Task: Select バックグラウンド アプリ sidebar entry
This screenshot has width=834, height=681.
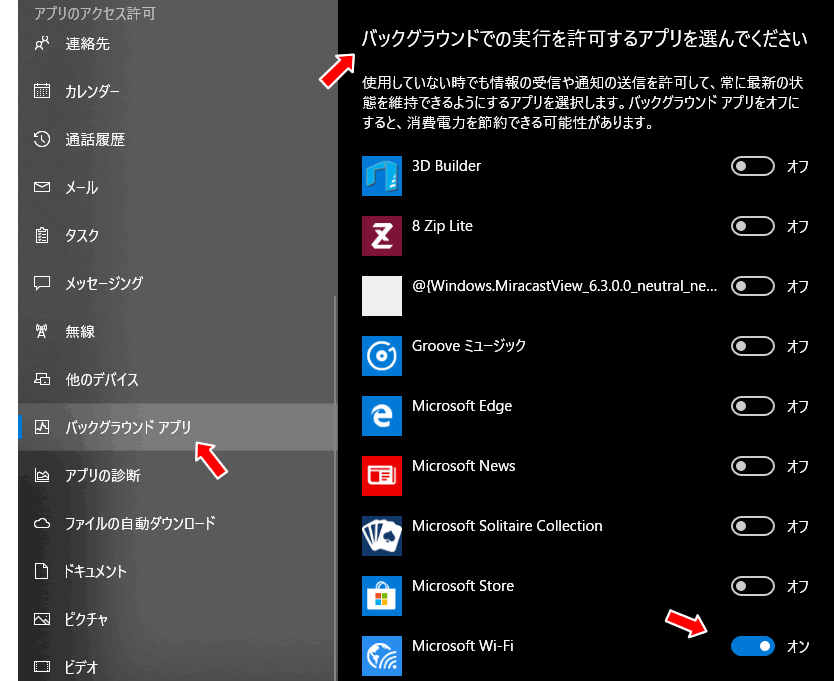Action: click(x=178, y=427)
